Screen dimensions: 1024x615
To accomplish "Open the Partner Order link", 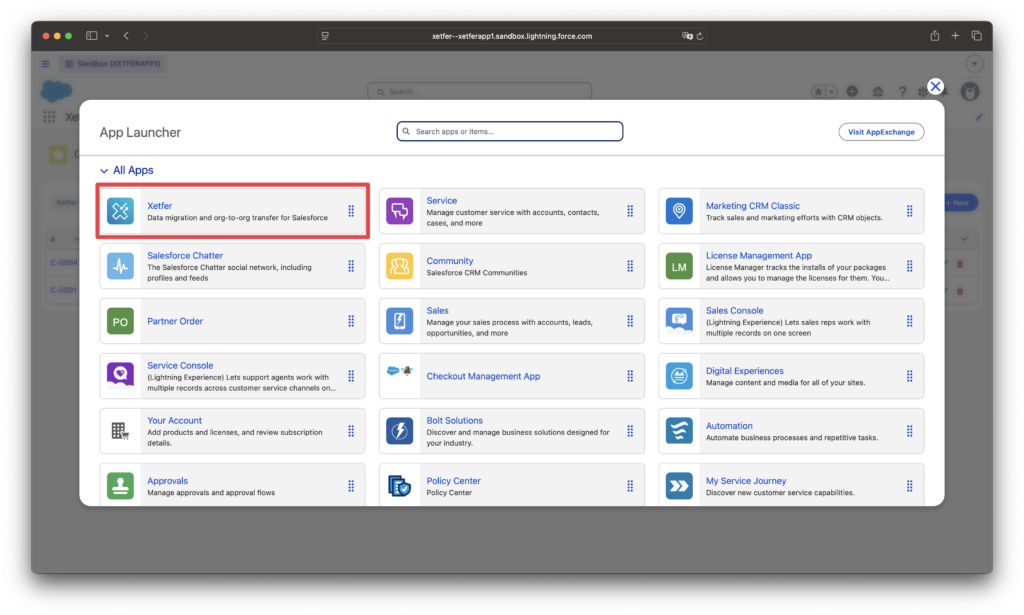I will tap(174, 321).
